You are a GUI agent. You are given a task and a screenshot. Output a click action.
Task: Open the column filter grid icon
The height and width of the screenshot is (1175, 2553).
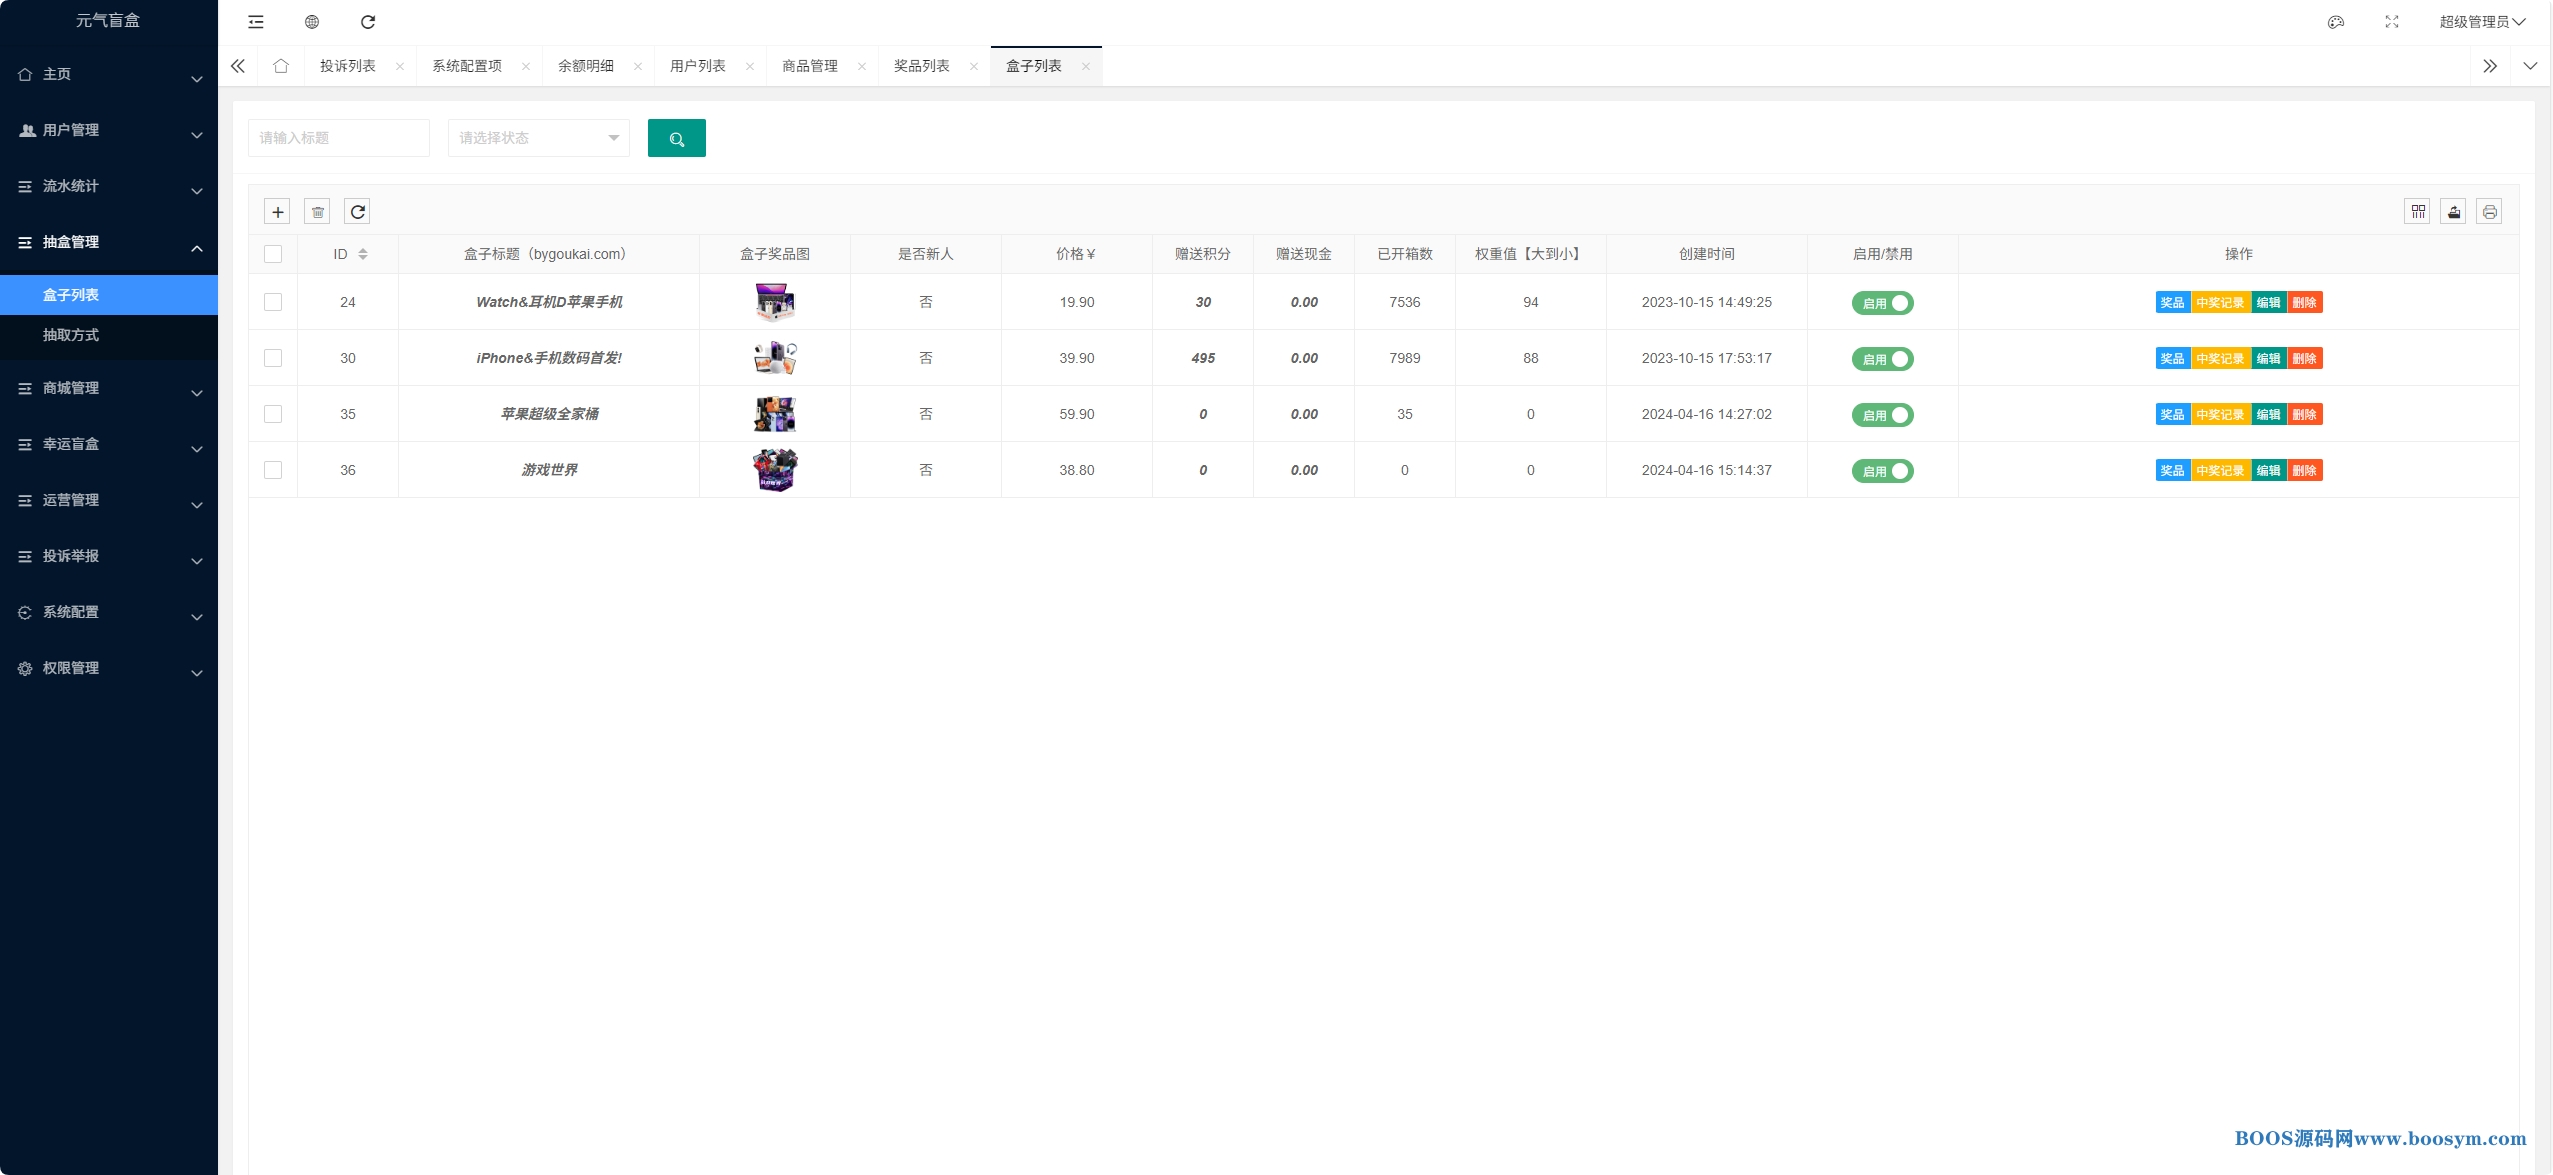pos(2417,211)
